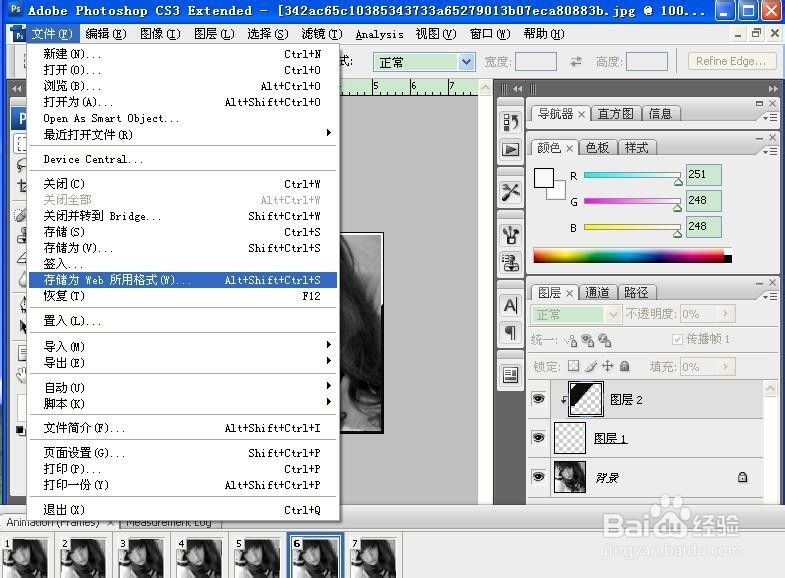Screen dimensions: 785x578
Task: Click the toolbox collapse double arrow
Action: coord(17,89)
